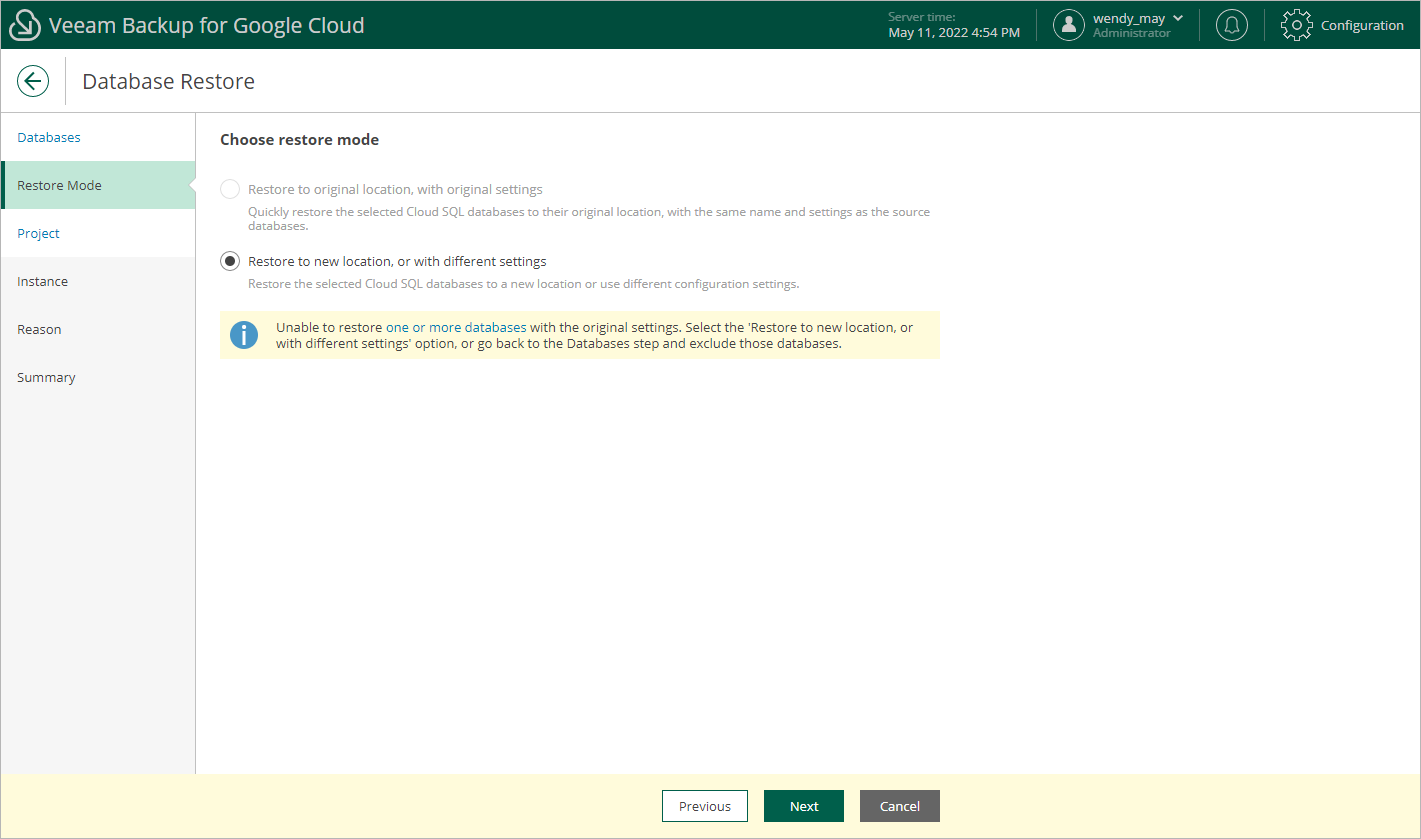
Task: Open the 'one or more databases' link
Action: tap(456, 327)
